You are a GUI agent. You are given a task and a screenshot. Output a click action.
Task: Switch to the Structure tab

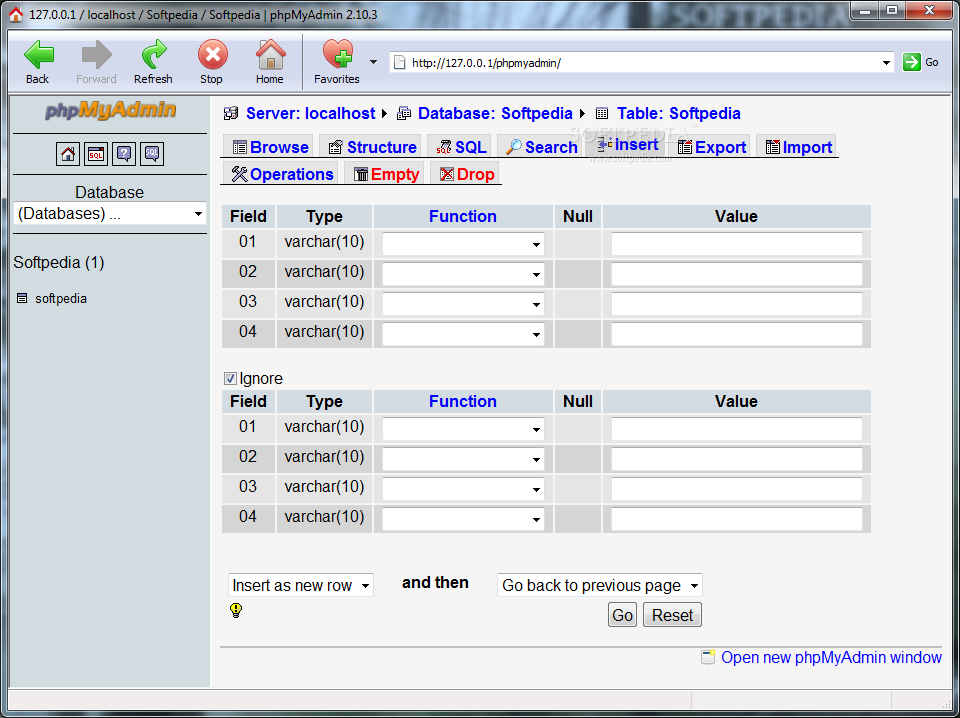tap(372, 147)
